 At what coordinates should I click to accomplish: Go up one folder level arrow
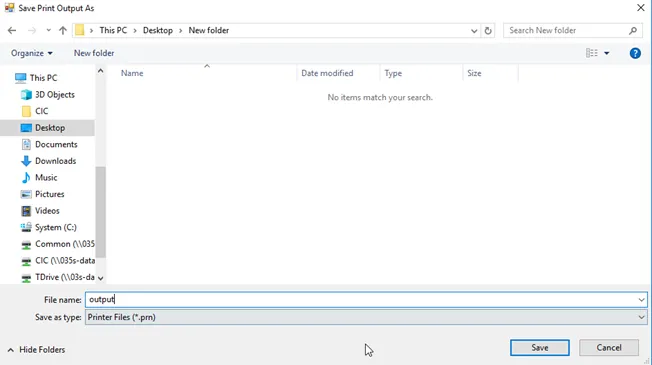pos(63,30)
